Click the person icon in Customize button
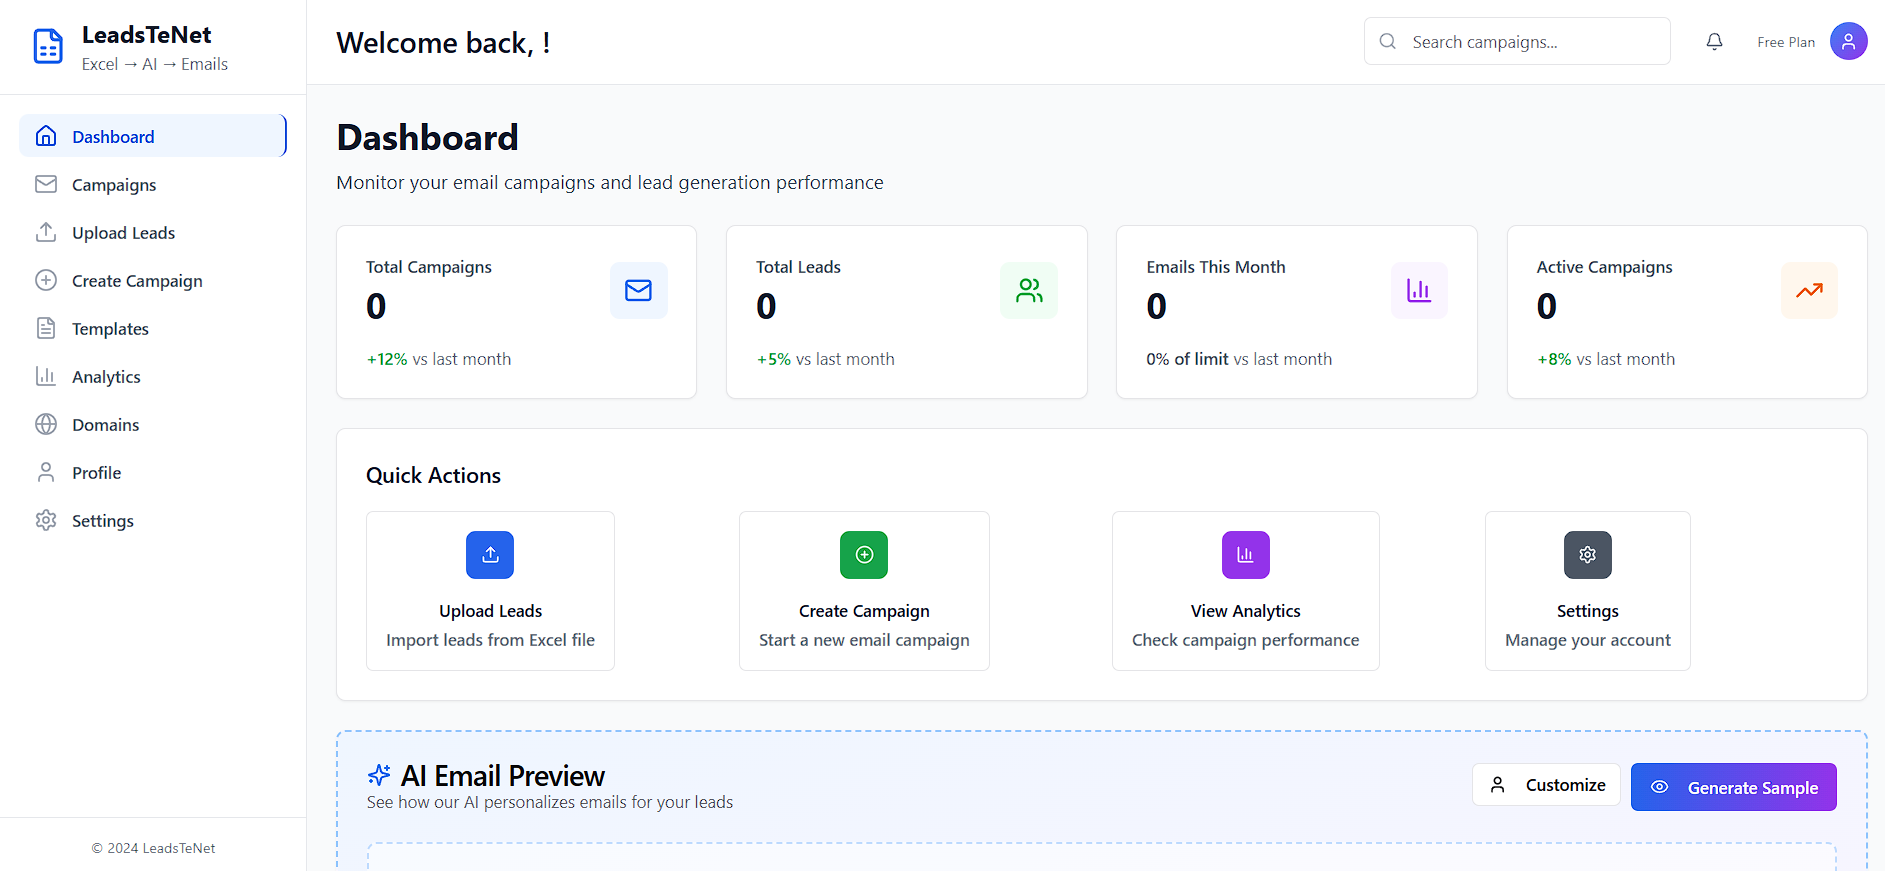Screen dimensions: 1885x871 (1498, 785)
